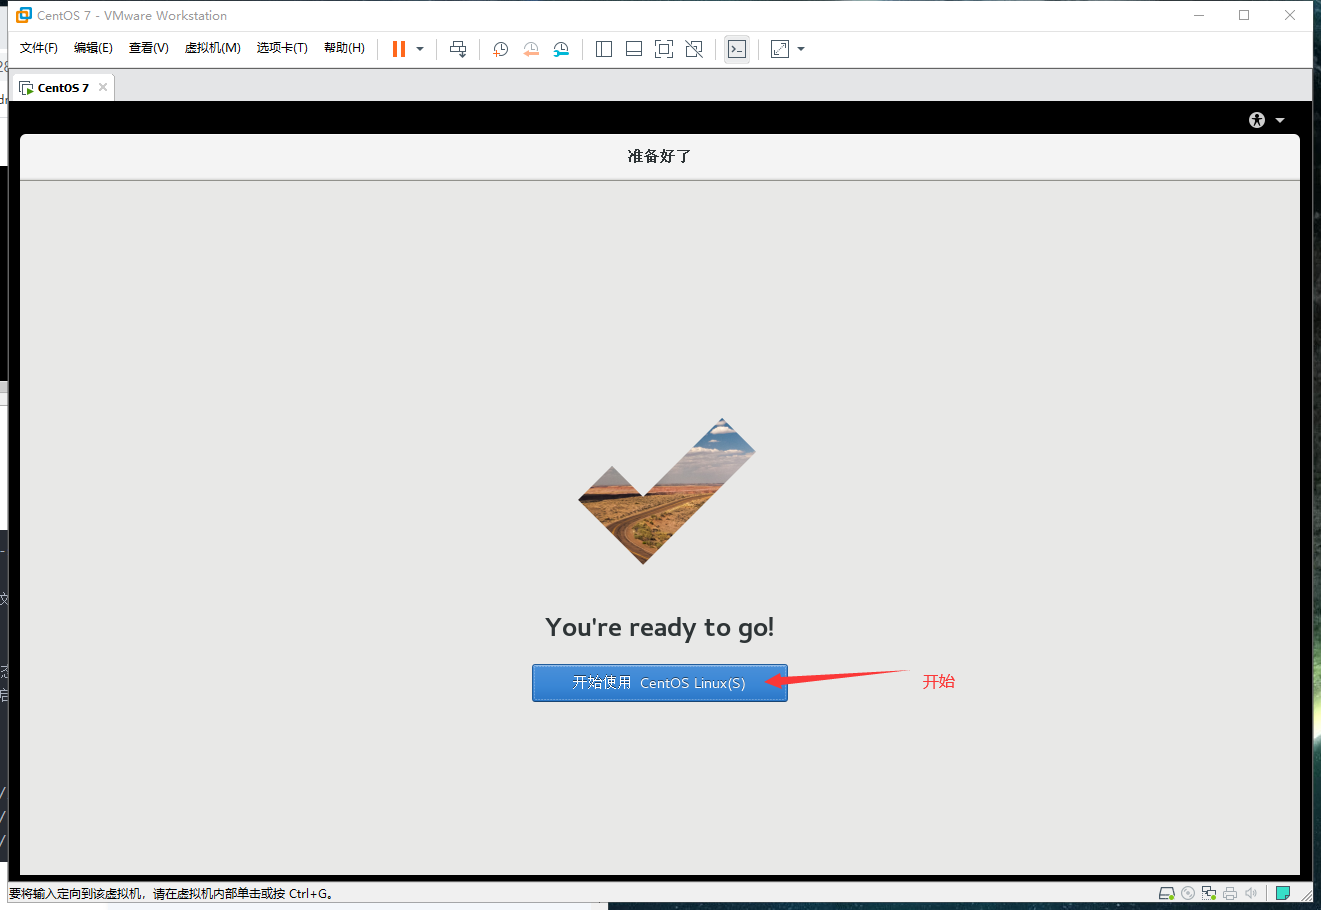
Task: Revert virtual machine to previous snapshot
Action: point(531,49)
